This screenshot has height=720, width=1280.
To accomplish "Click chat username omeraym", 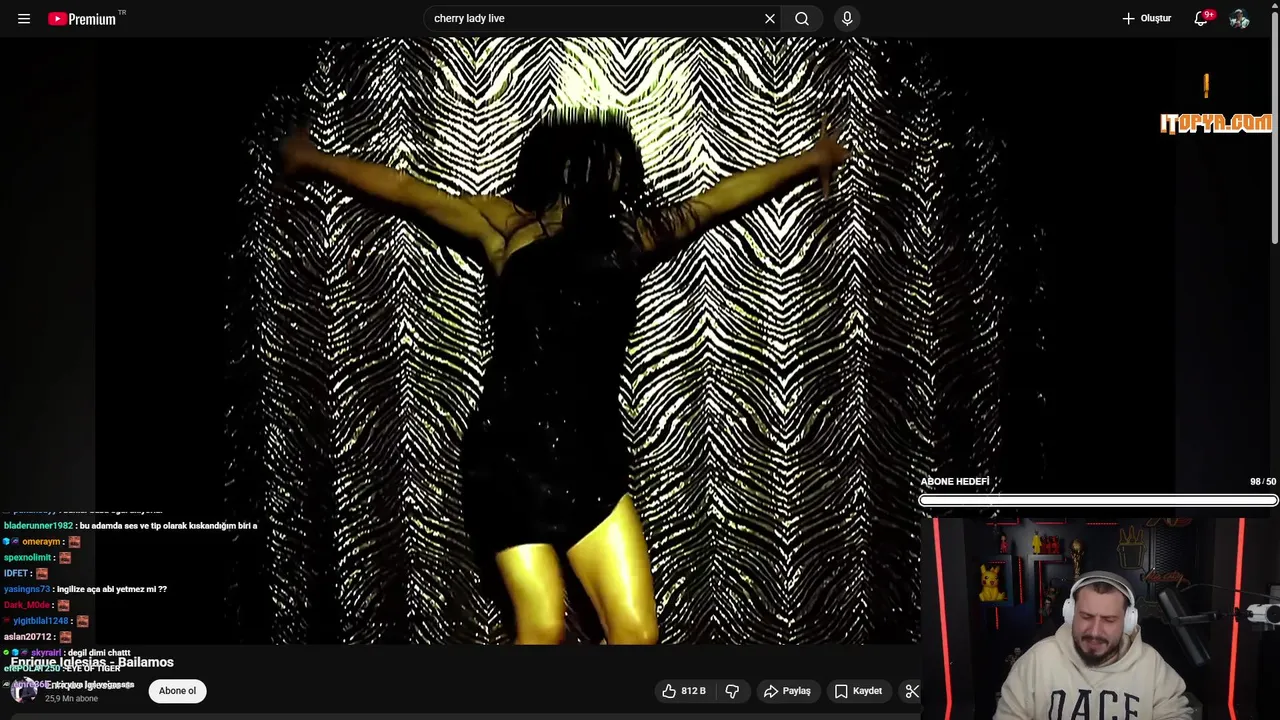I will click(41, 542).
